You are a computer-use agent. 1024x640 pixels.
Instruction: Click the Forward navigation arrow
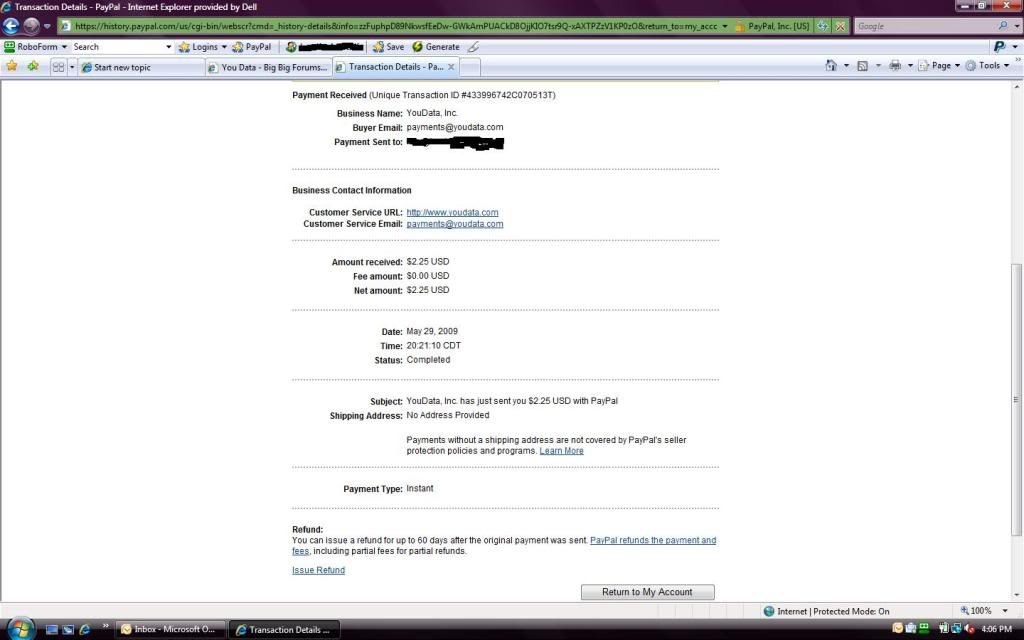click(31, 26)
